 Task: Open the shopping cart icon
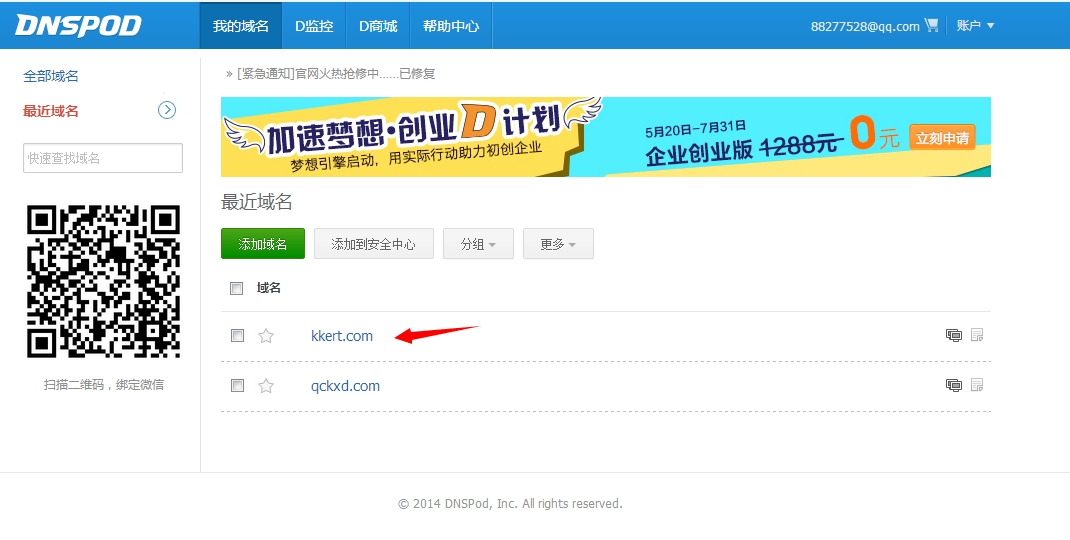pos(931,25)
